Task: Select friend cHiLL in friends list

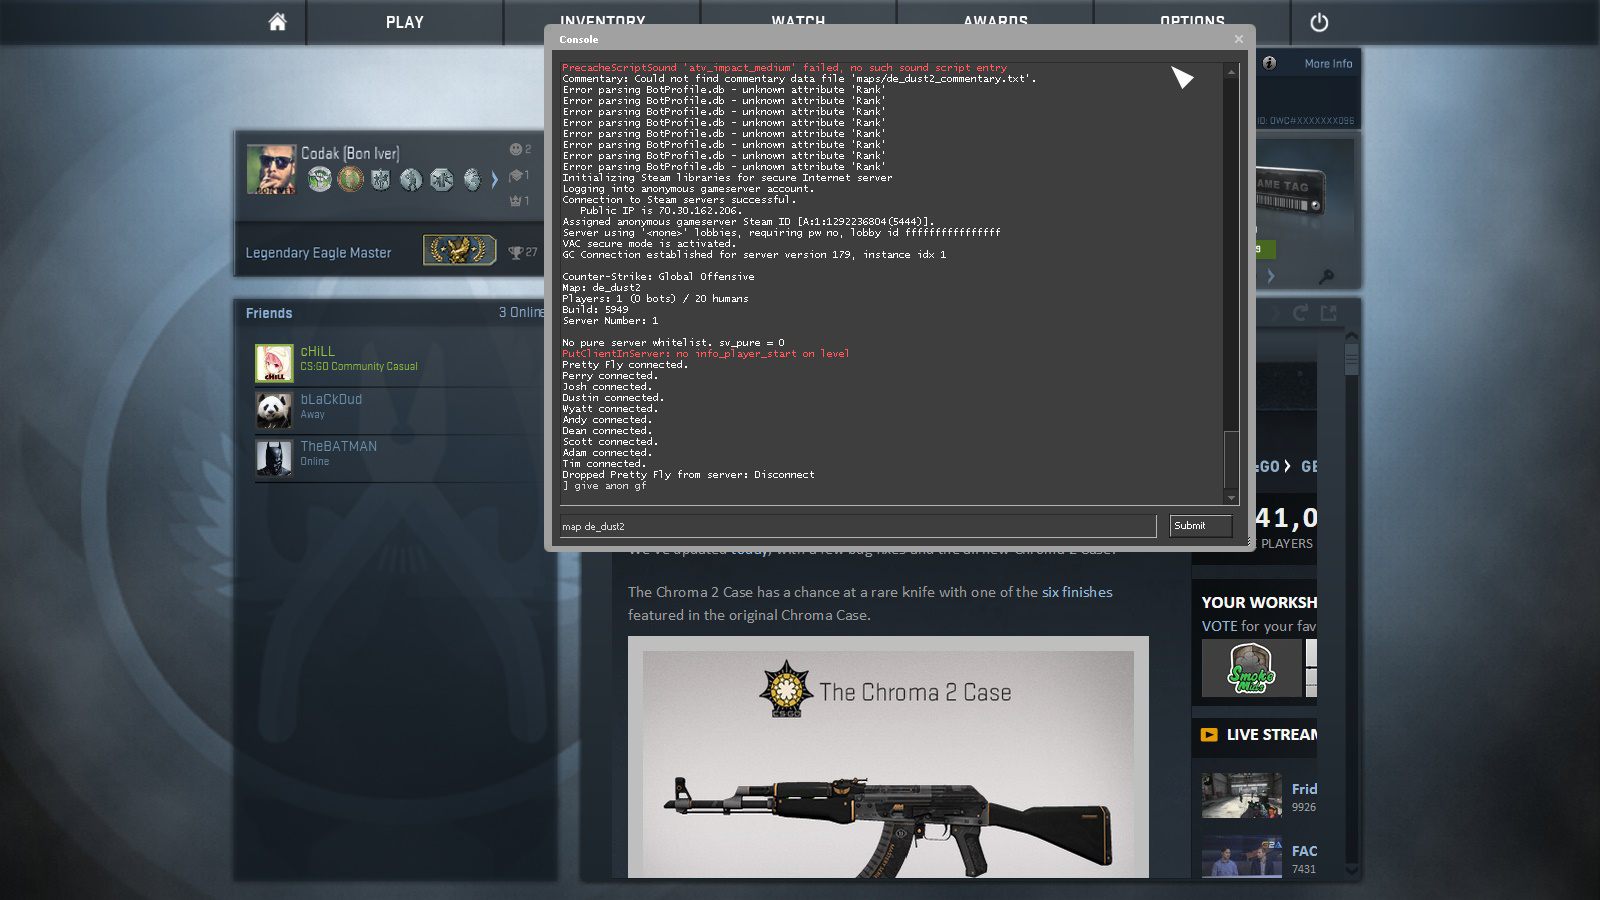Action: (400, 363)
